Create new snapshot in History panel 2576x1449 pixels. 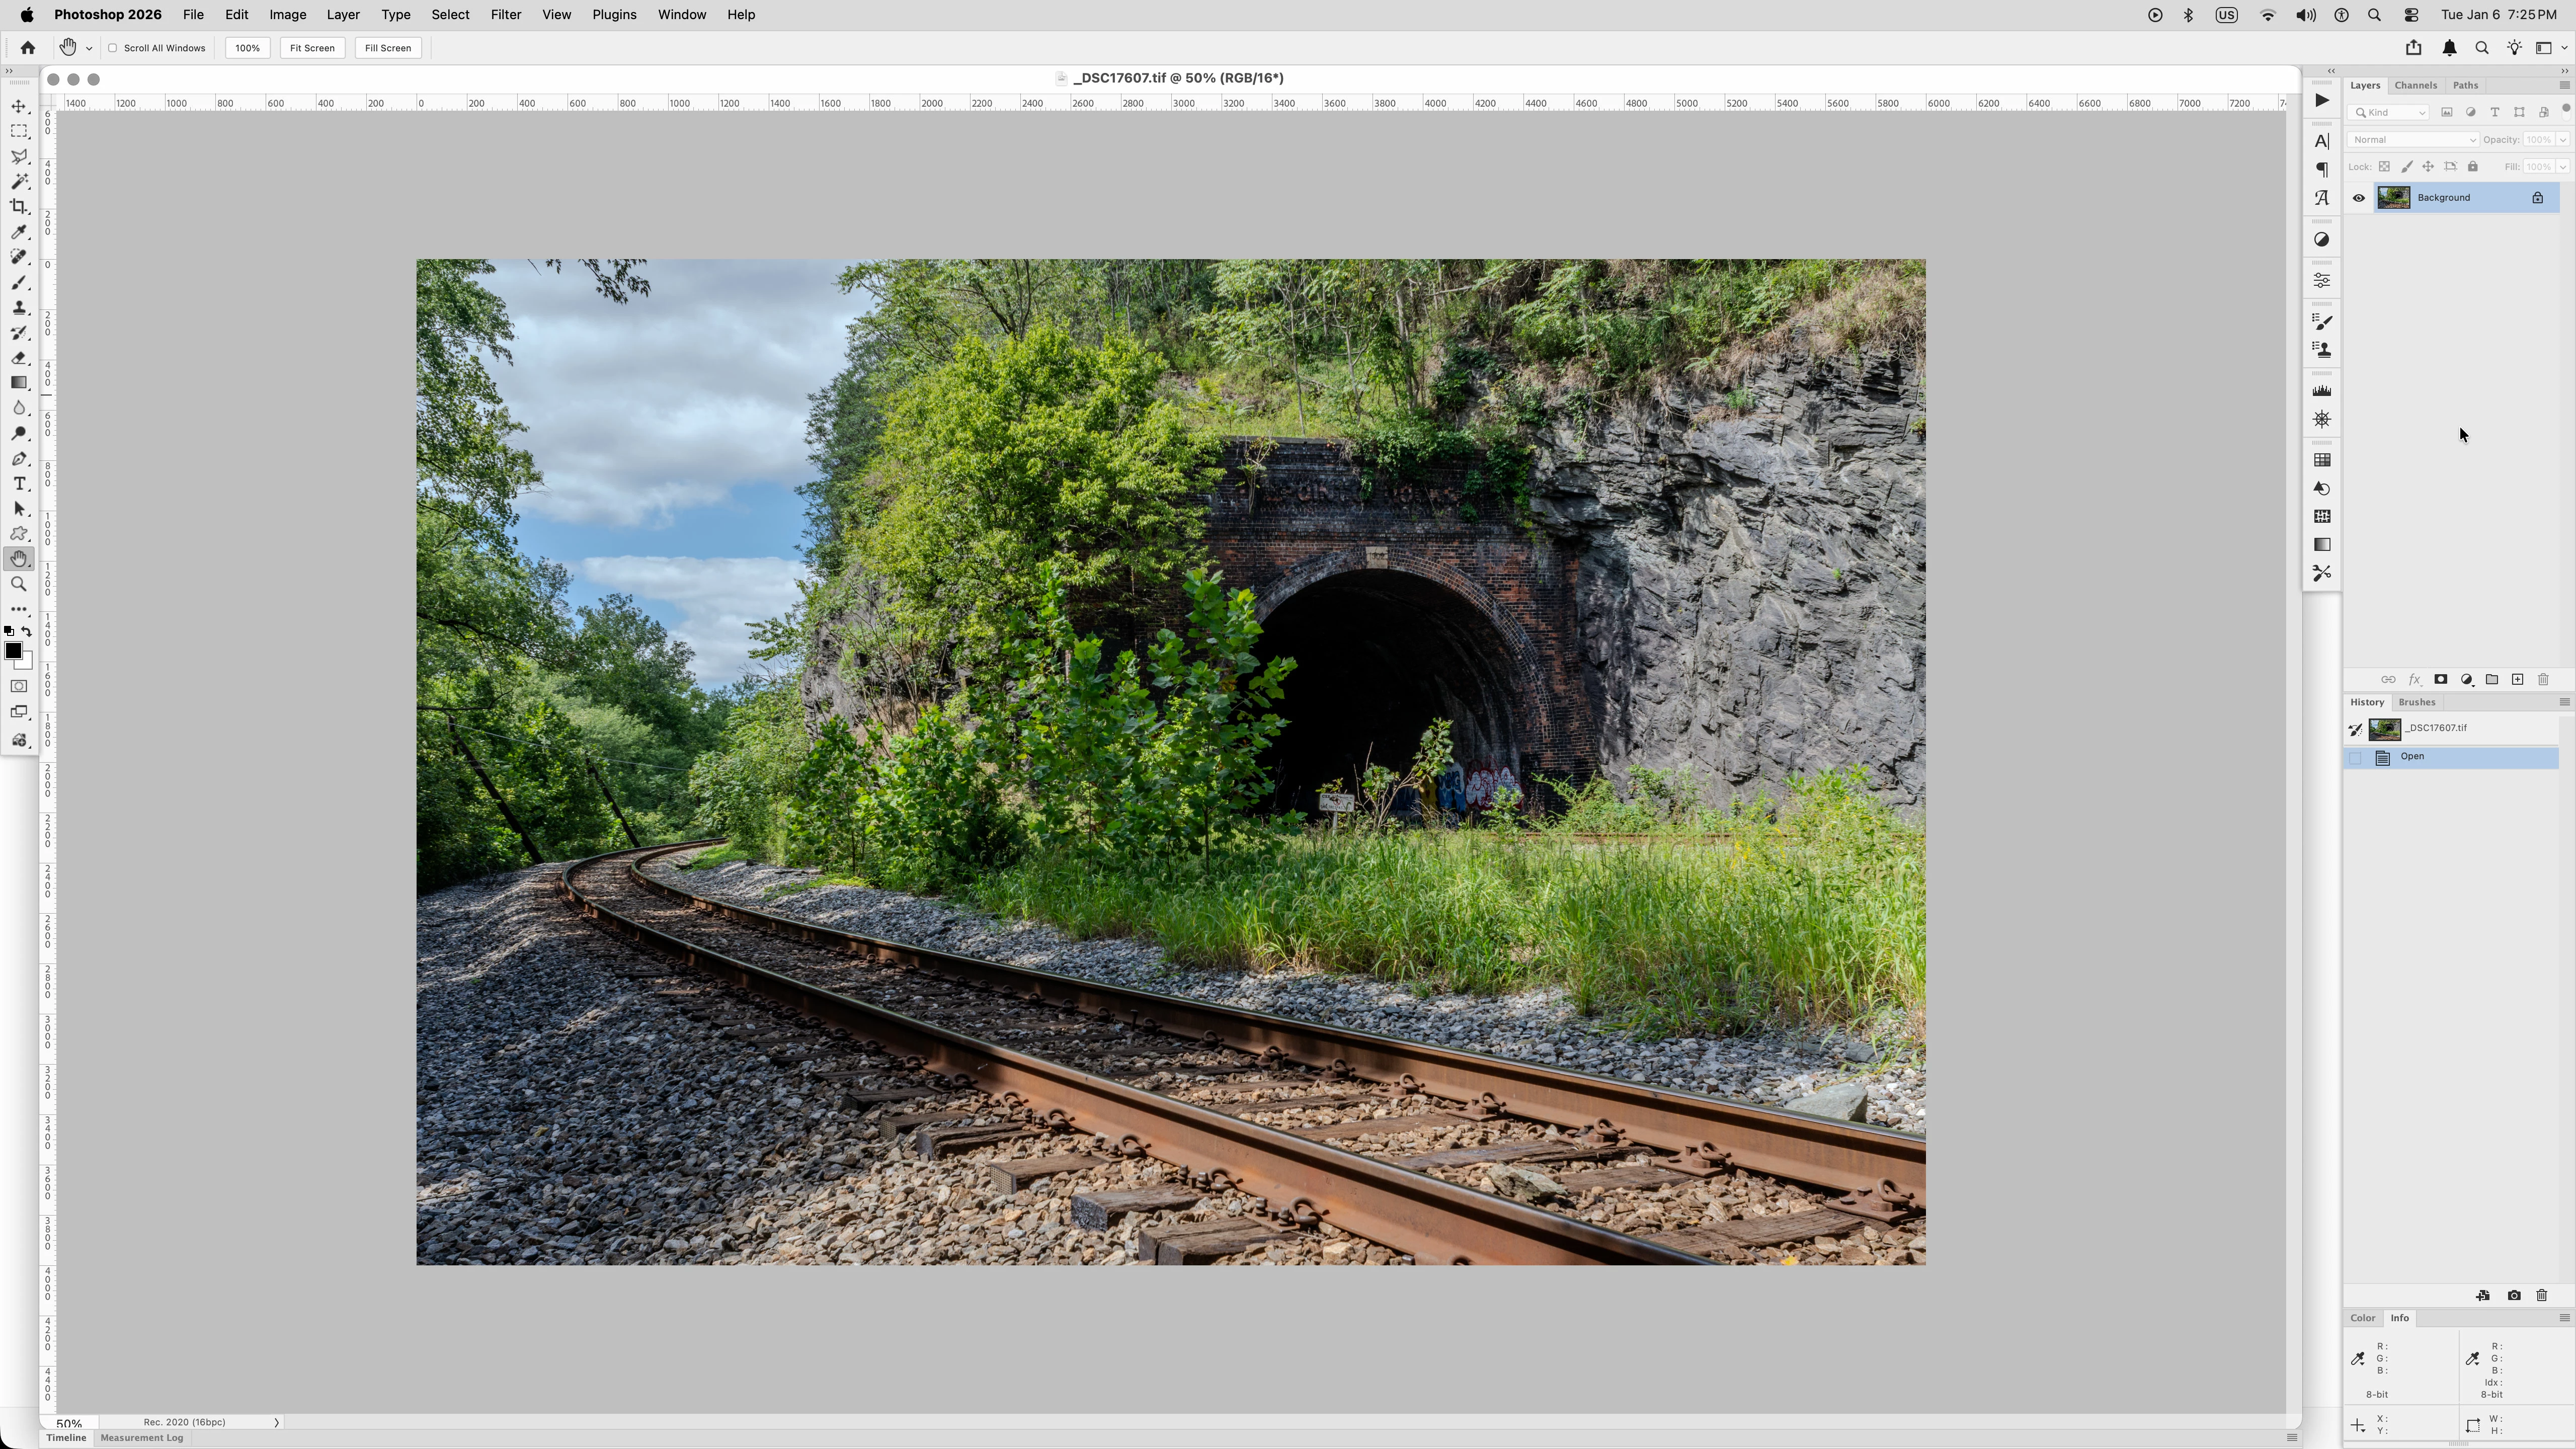[x=2514, y=1296]
